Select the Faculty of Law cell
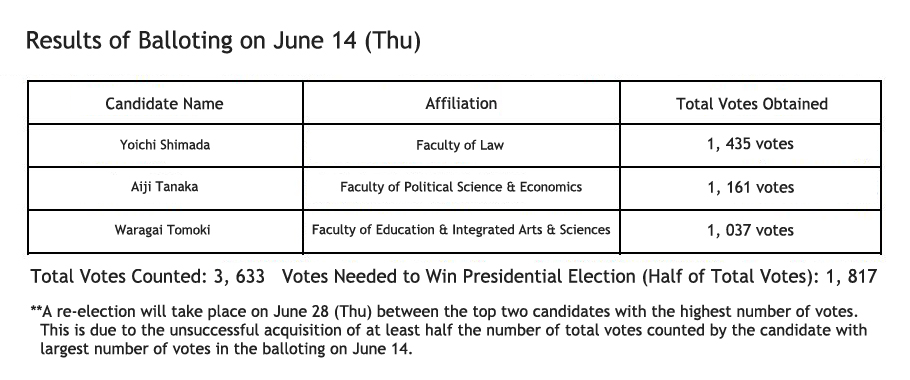This screenshot has width=910, height=380. pyautogui.click(x=461, y=145)
